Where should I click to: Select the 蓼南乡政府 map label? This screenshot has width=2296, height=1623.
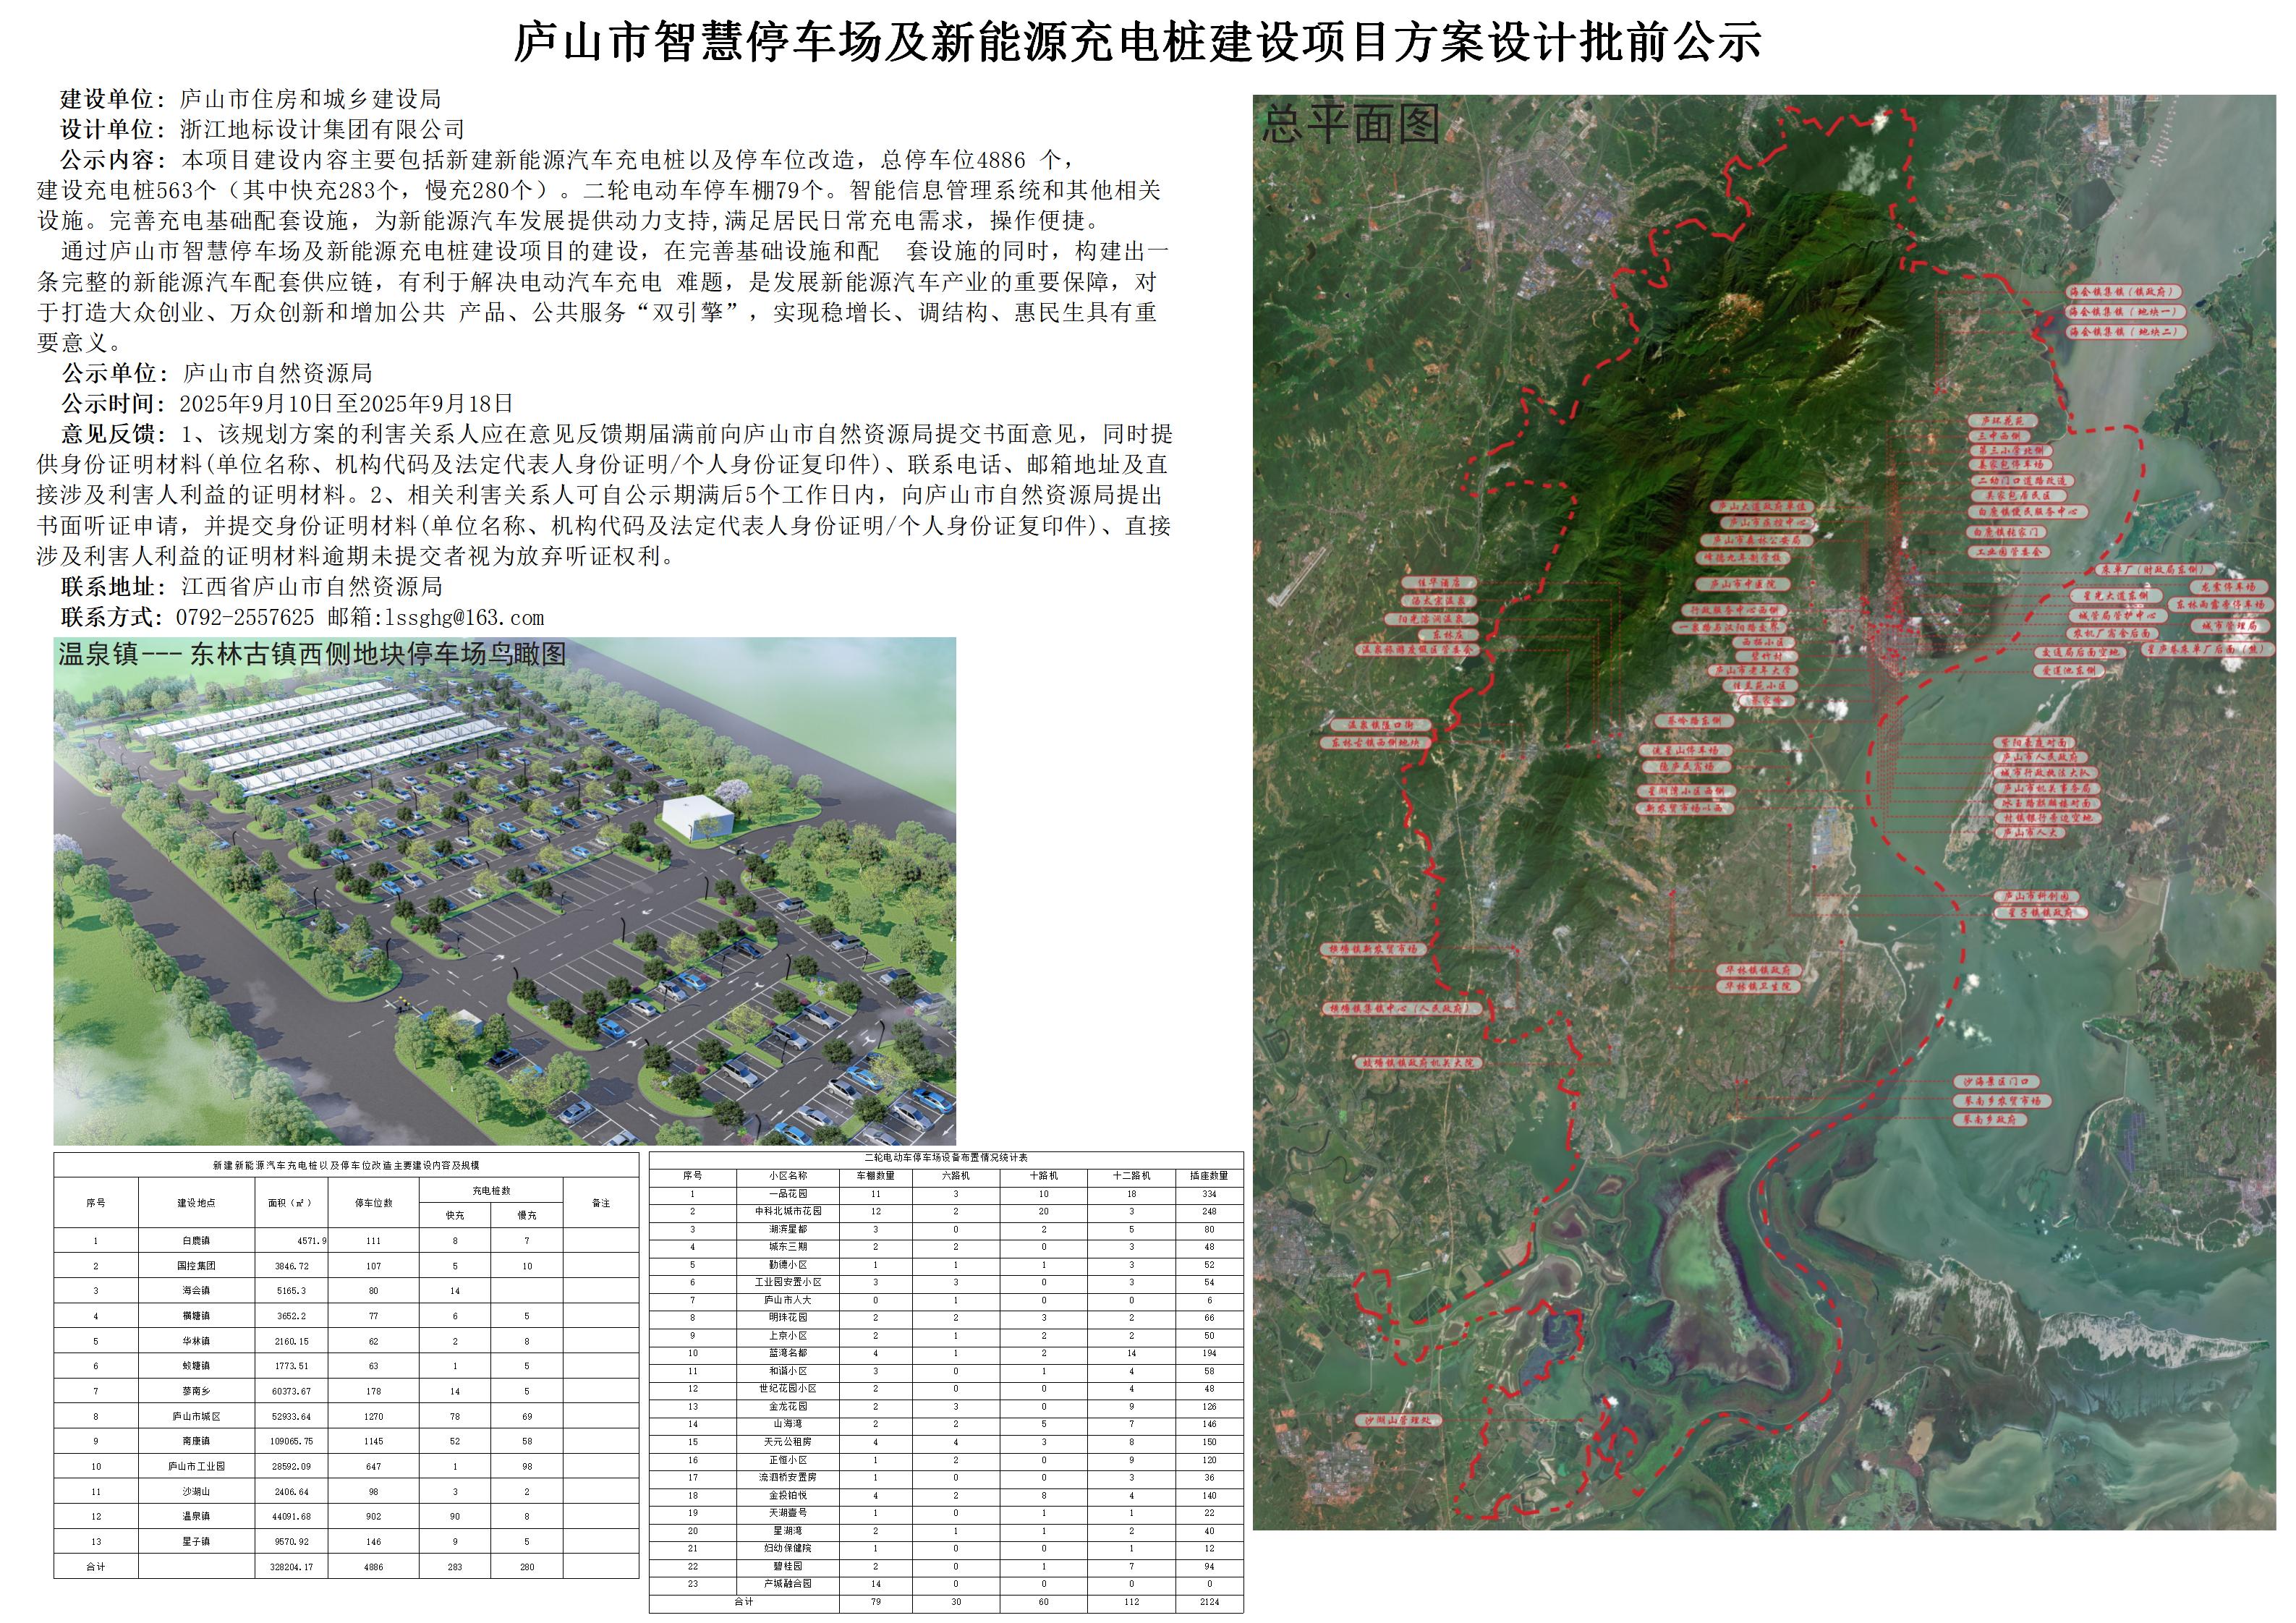1991,1120
